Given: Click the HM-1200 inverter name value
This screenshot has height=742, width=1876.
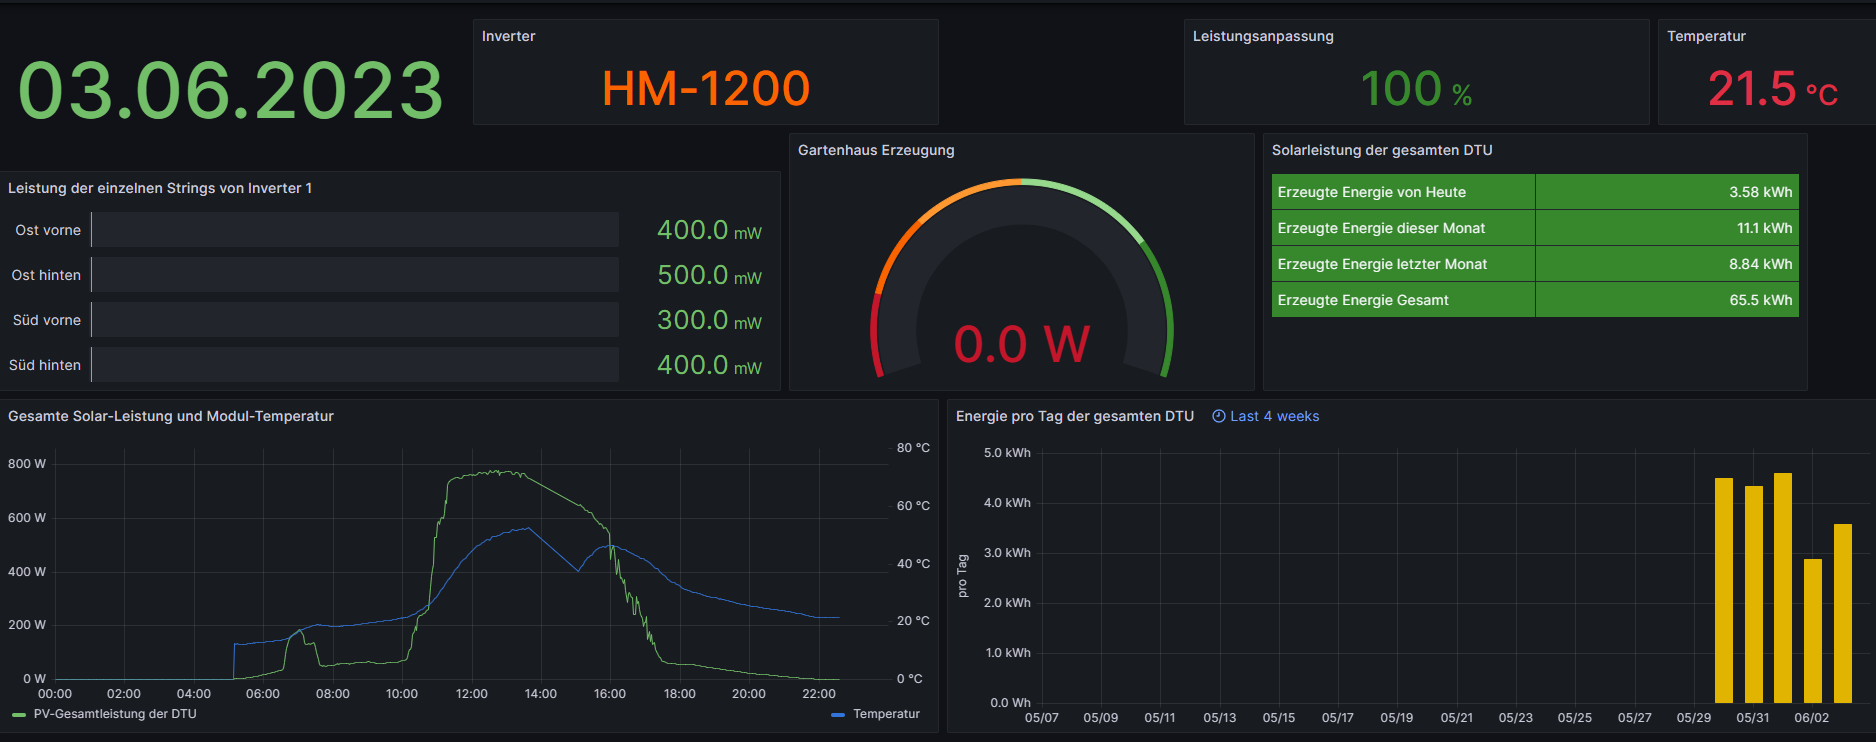Looking at the screenshot, I should pyautogui.click(x=706, y=89).
